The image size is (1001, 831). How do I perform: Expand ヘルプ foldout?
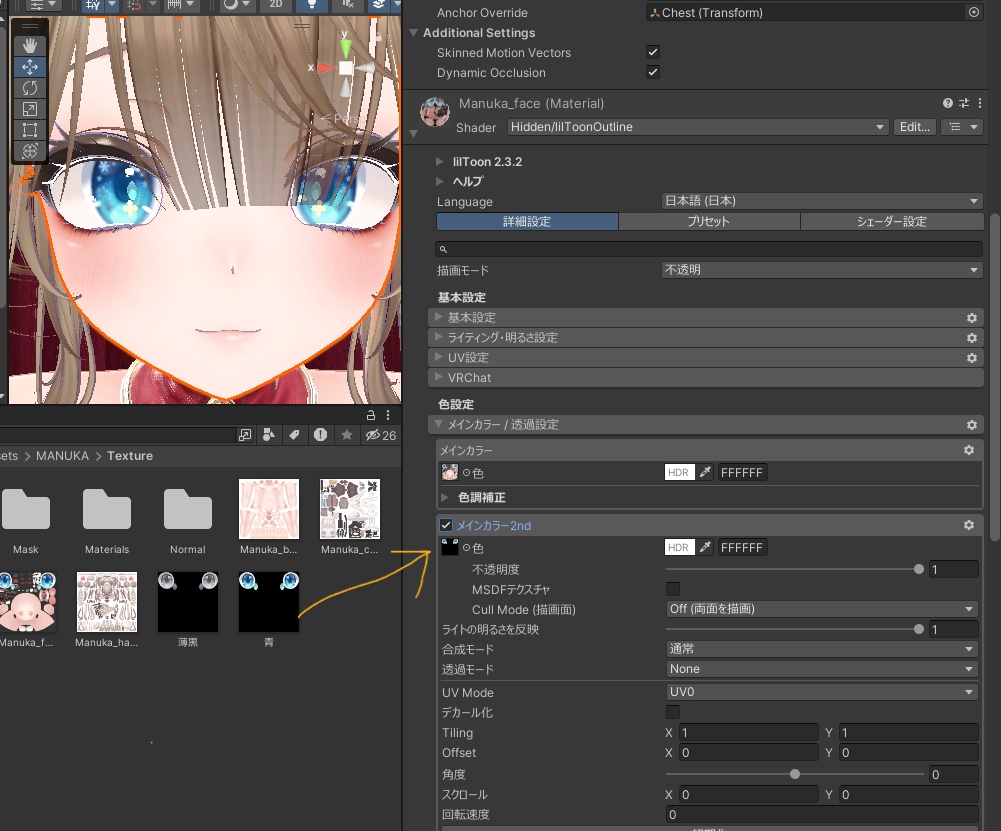pyautogui.click(x=439, y=181)
